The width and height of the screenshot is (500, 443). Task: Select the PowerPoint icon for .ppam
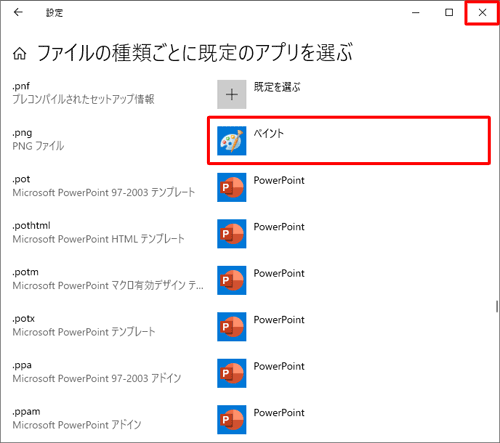pyautogui.click(x=232, y=420)
